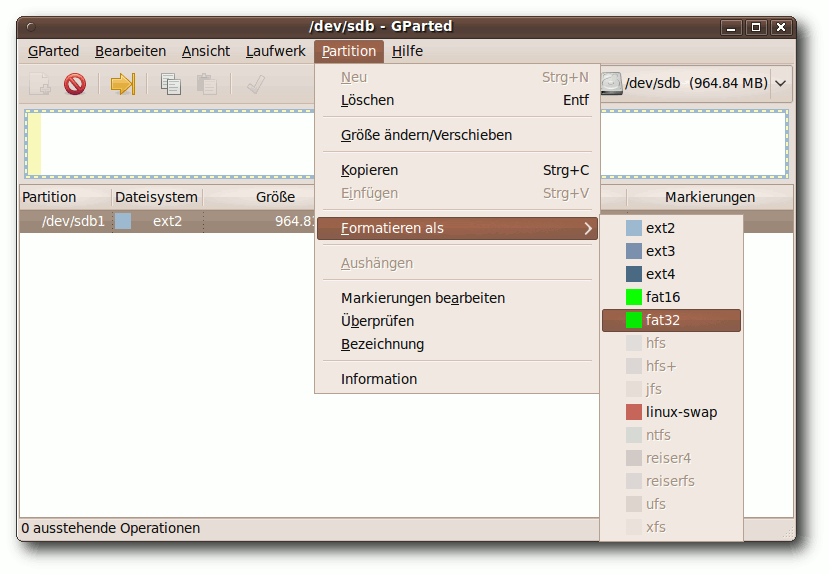Viewport: 829px width, 574px height.
Task: Click the red delete partition icon
Action: point(75,84)
